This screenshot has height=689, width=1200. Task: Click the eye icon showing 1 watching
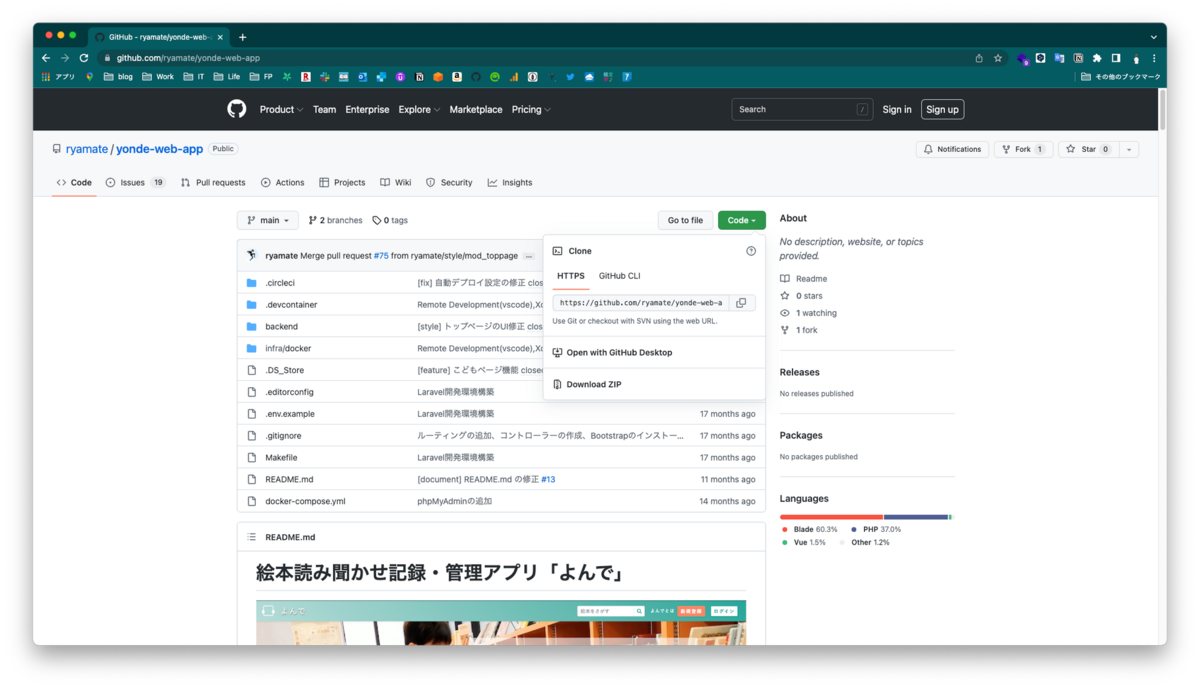coord(786,312)
